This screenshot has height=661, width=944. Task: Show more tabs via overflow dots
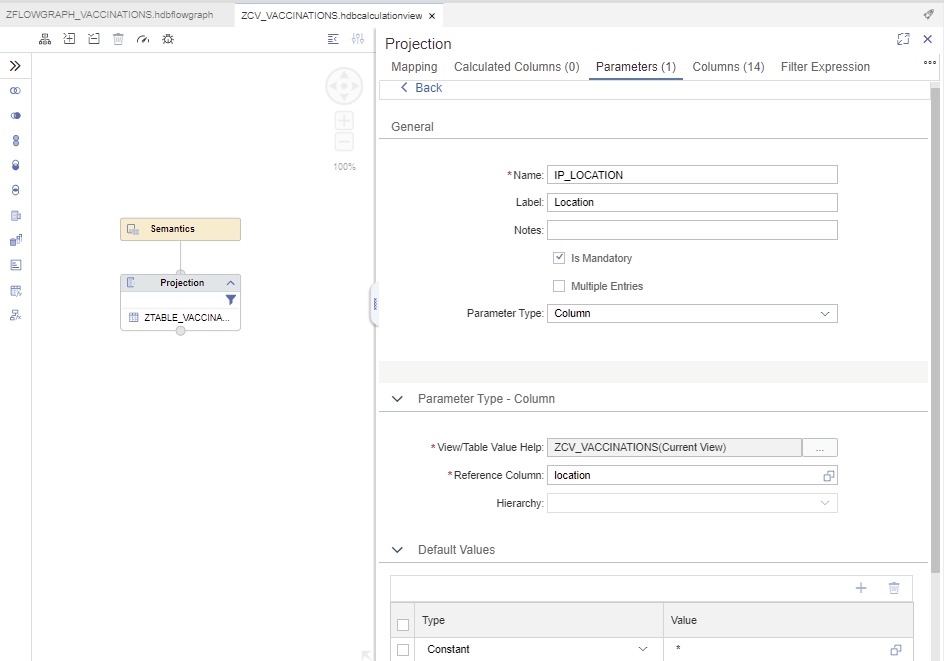tap(930, 62)
